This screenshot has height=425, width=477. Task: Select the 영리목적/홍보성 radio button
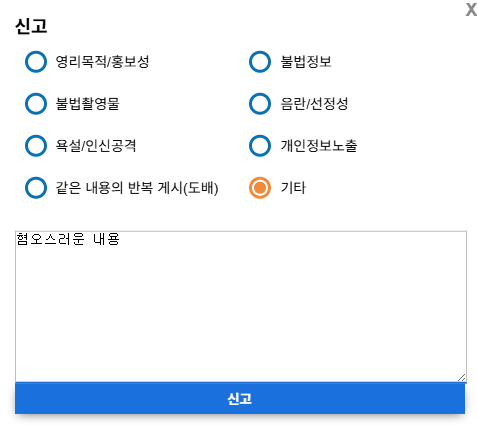coord(36,62)
